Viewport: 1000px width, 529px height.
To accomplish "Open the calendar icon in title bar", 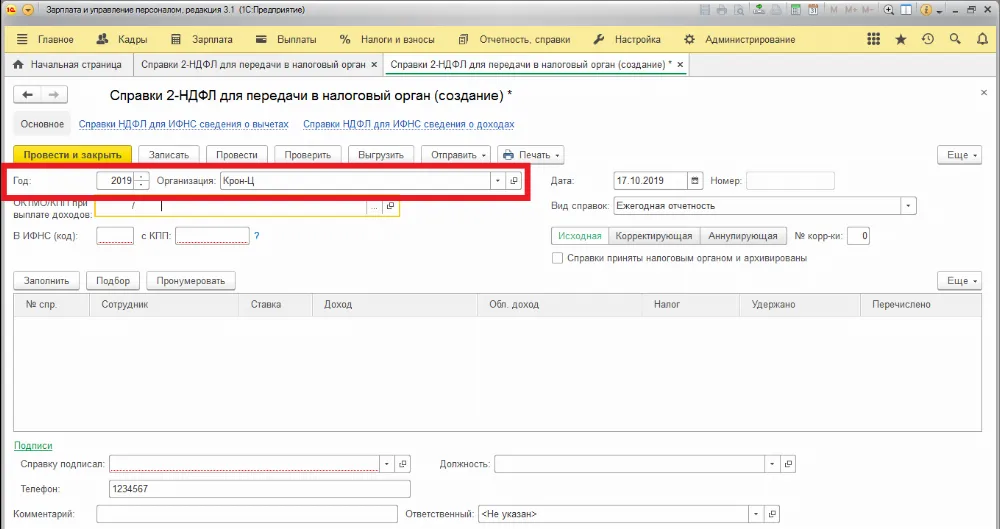I will point(813,10).
